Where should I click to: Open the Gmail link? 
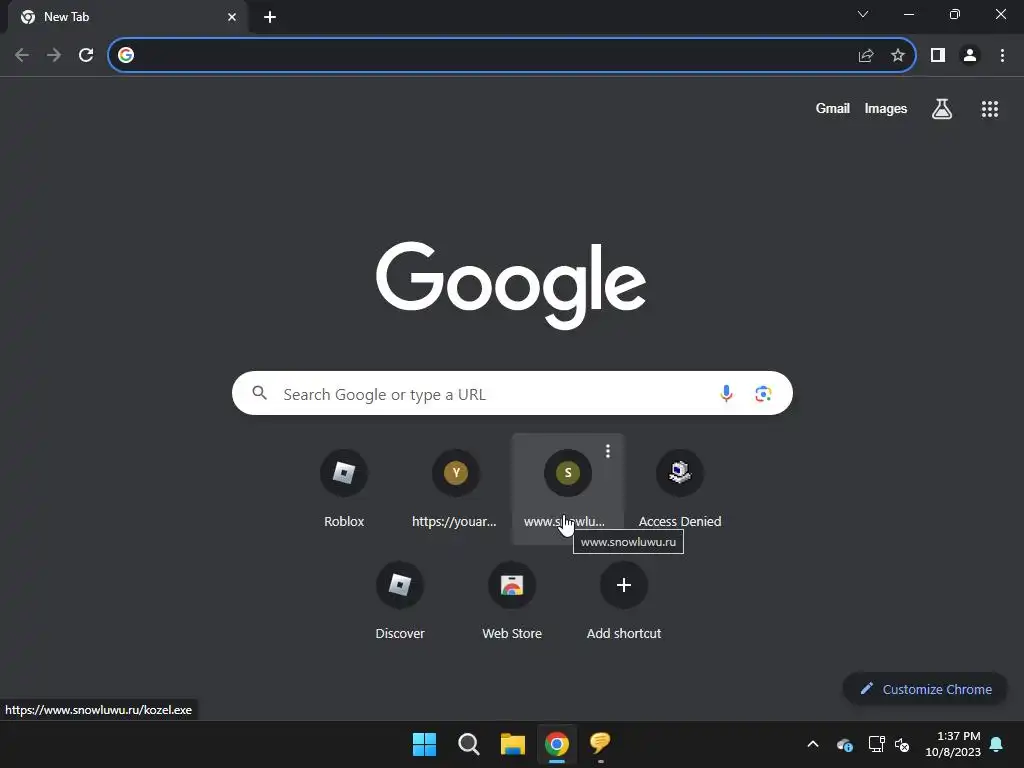[x=833, y=108]
